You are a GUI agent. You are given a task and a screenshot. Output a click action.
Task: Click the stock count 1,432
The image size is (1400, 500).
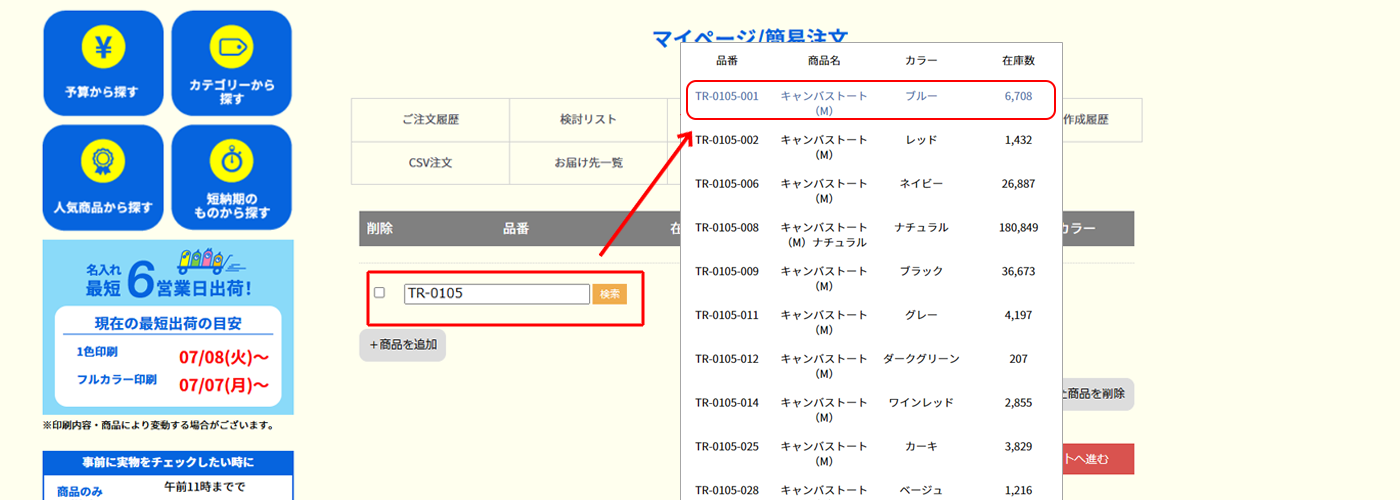(1018, 140)
